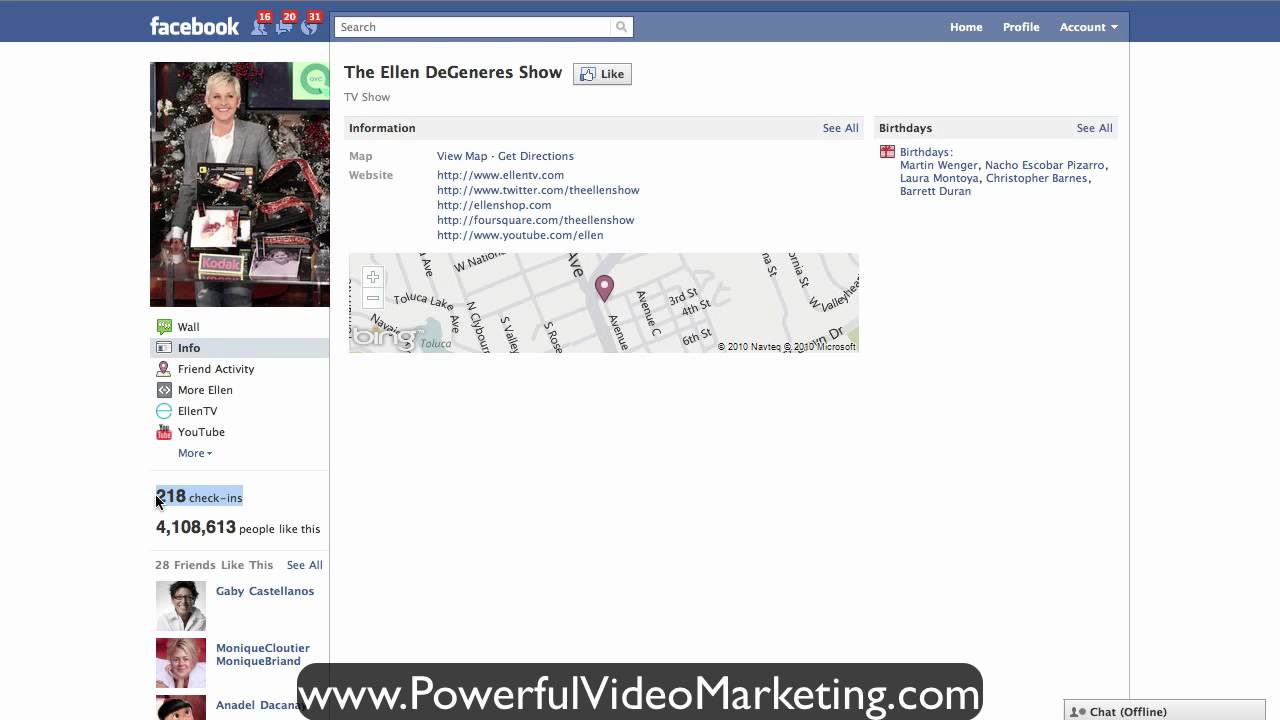The width and height of the screenshot is (1280, 720).
Task: Open messages notification icon
Action: tap(285, 26)
